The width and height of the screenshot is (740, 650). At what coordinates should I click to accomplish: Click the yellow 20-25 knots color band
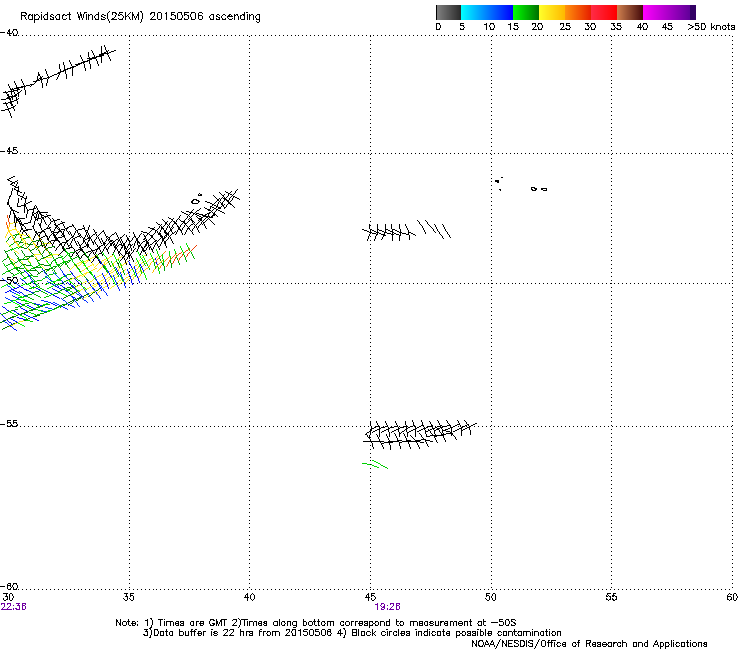pyautogui.click(x=552, y=12)
